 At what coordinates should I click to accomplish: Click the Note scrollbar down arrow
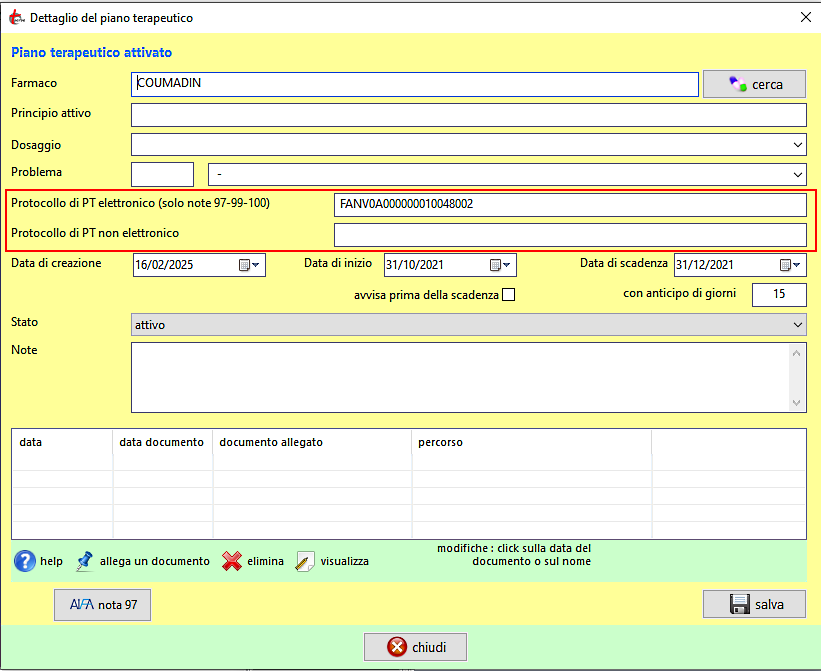point(797,403)
